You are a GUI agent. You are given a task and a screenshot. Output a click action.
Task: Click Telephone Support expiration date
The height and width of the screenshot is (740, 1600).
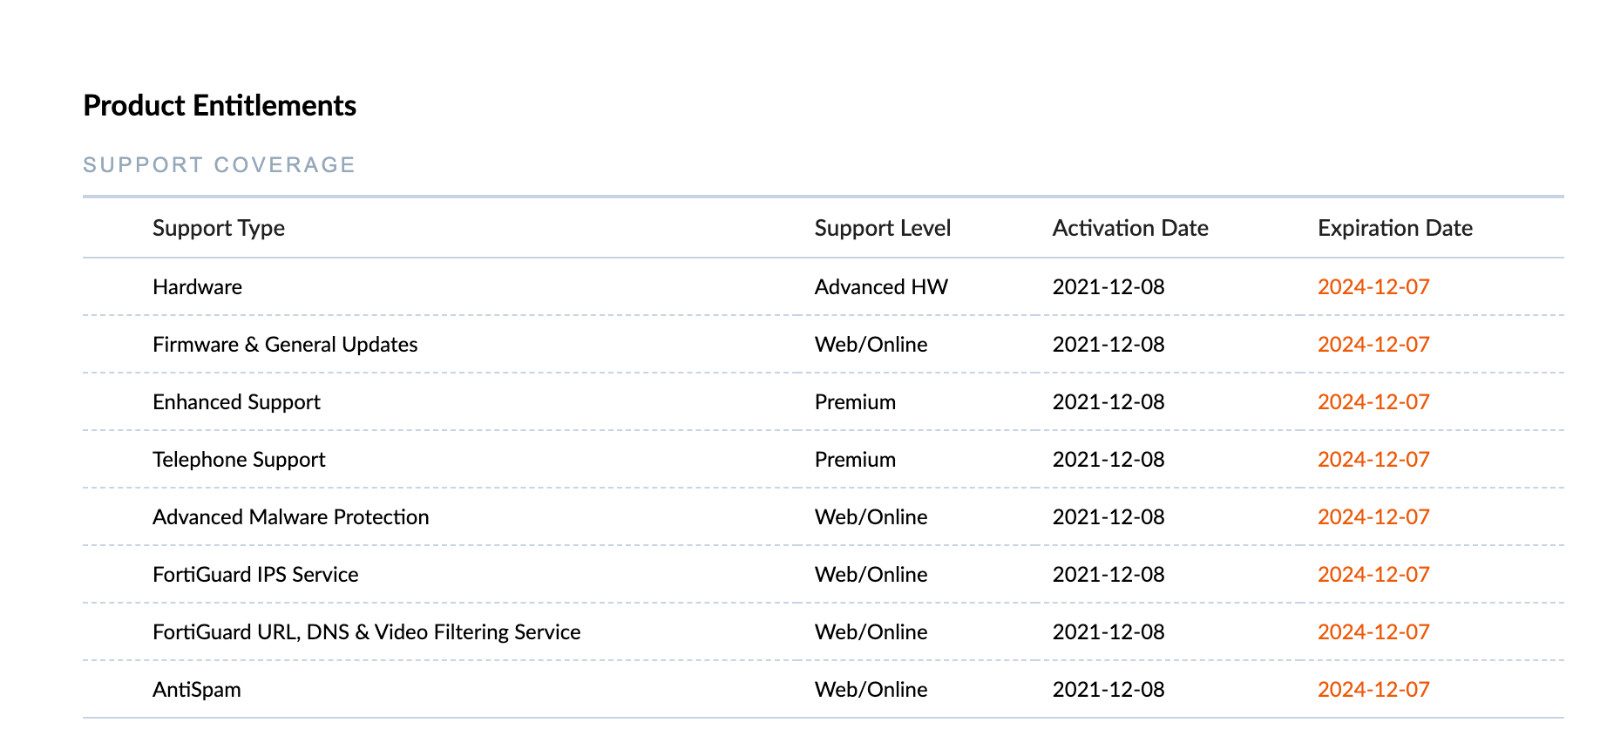(x=1374, y=460)
